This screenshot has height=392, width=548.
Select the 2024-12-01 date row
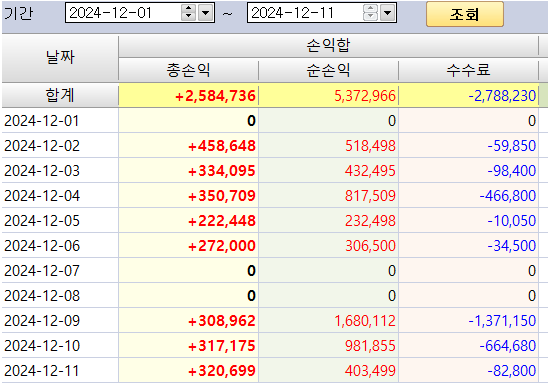[x=60, y=121]
